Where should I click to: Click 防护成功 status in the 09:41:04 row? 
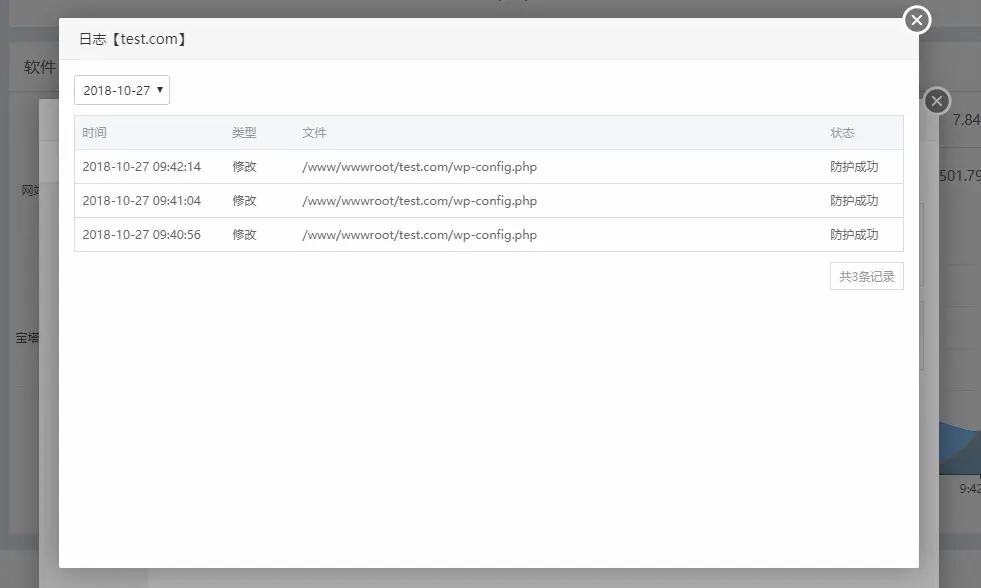tap(854, 201)
